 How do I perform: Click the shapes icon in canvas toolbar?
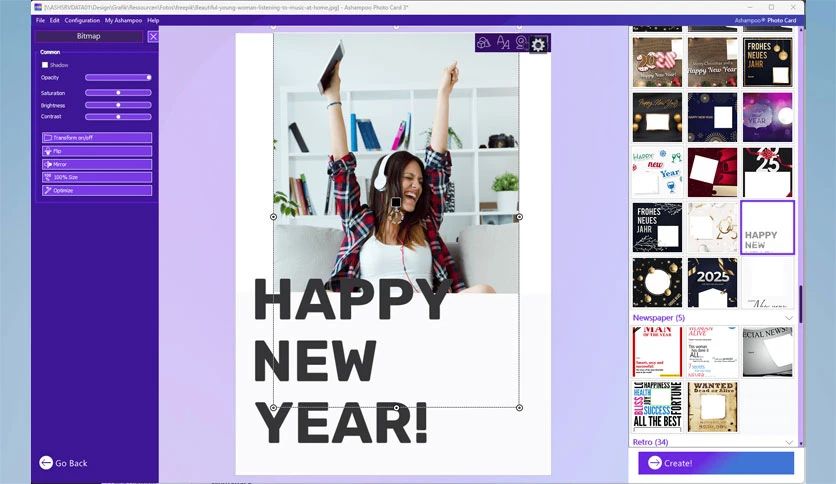[x=484, y=43]
